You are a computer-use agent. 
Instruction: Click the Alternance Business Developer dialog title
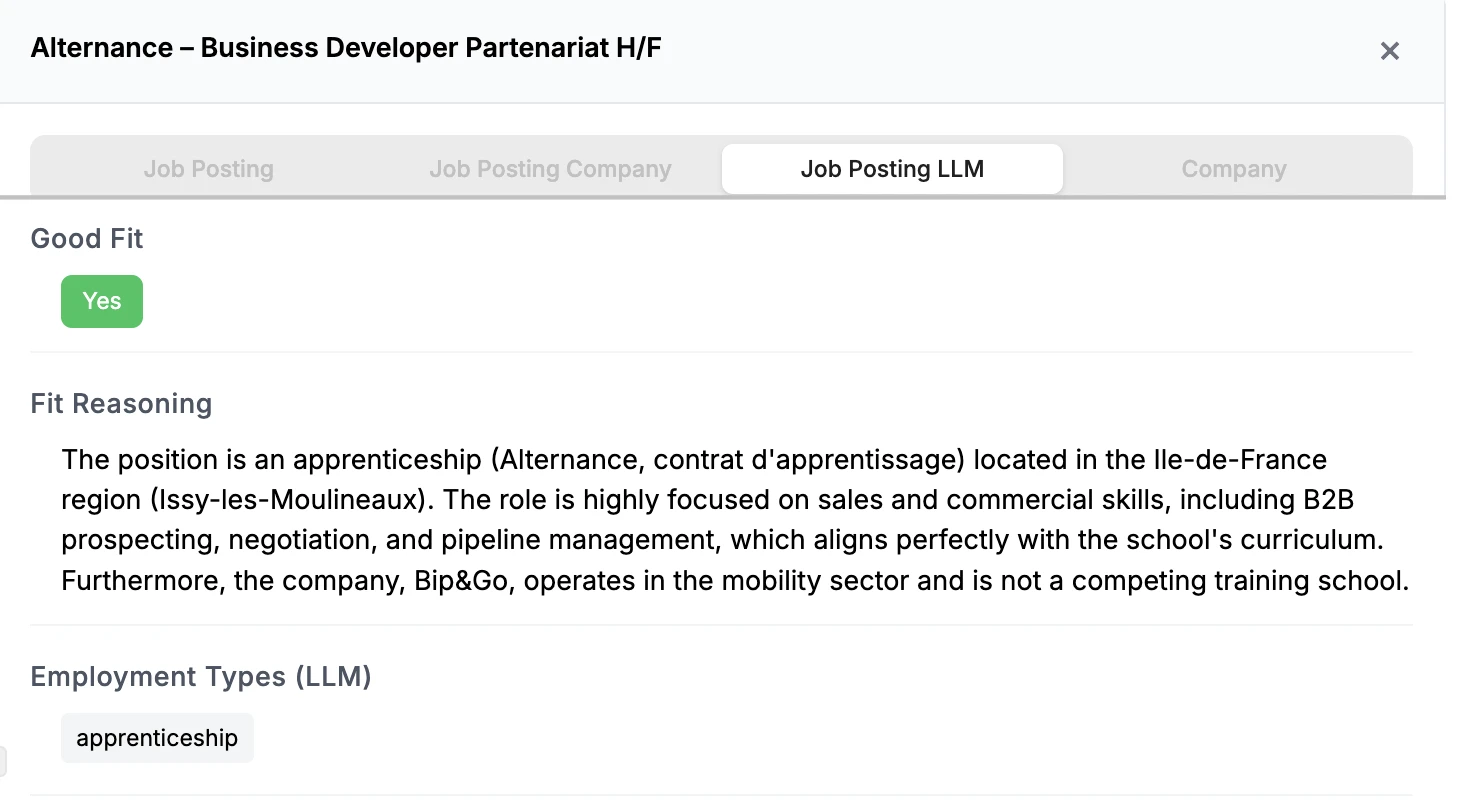[346, 48]
